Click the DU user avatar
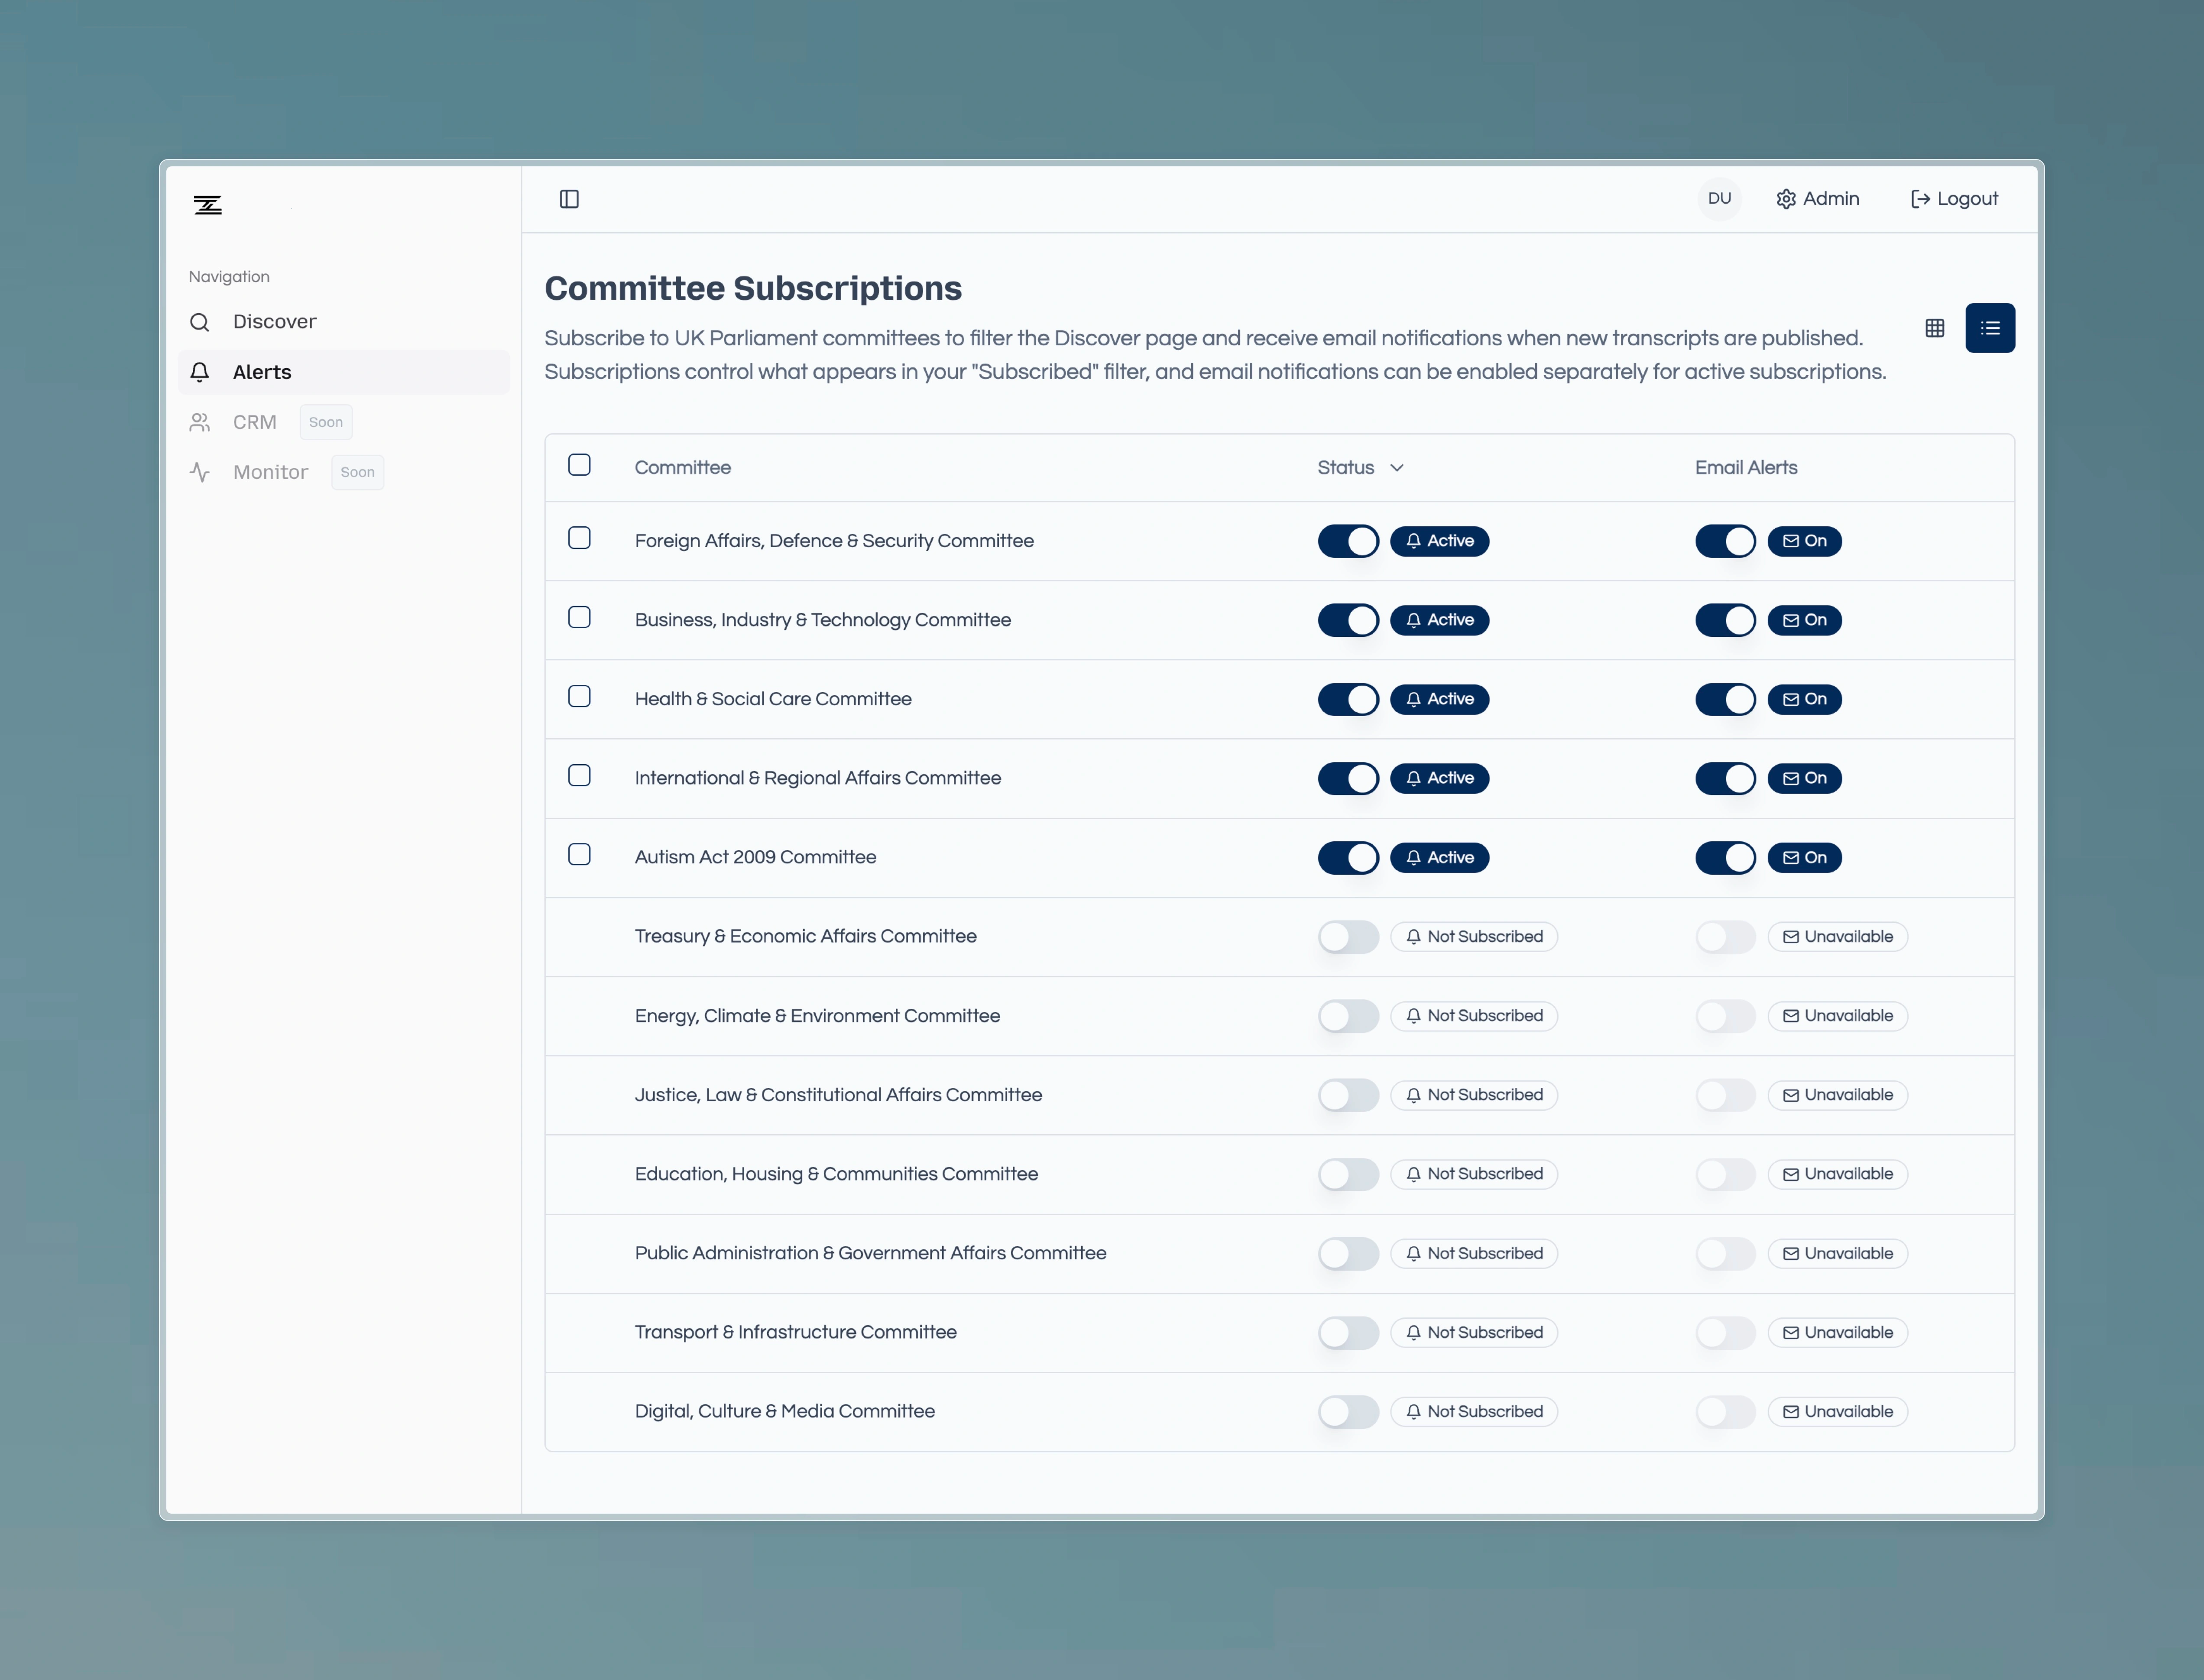Image resolution: width=2204 pixels, height=1680 pixels. coord(1719,198)
